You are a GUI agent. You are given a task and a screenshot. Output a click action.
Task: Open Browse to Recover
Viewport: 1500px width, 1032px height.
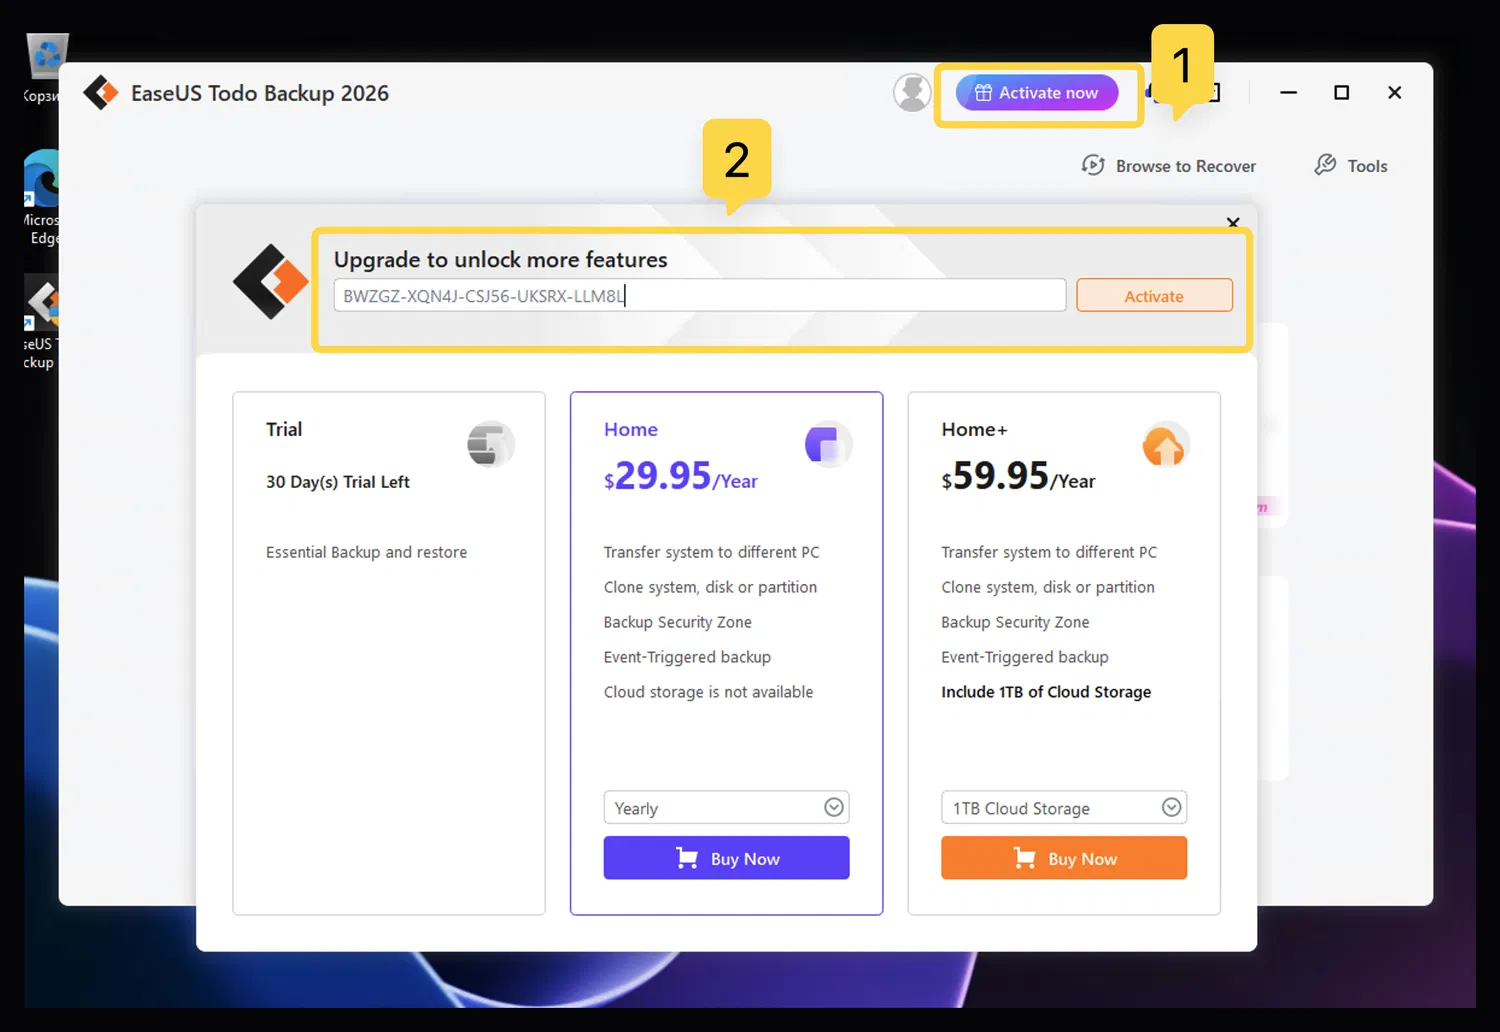[1169, 166]
